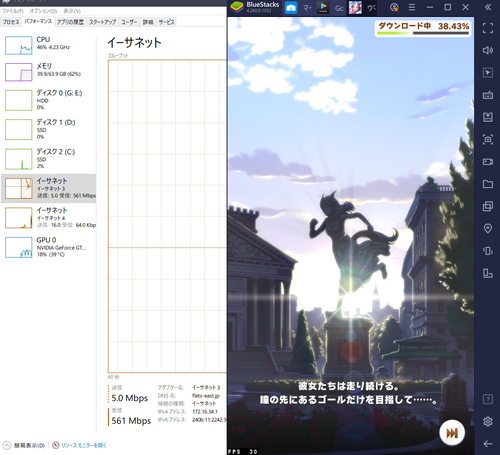
Task: Switch to the Google Play Store tab
Action: 323,7
